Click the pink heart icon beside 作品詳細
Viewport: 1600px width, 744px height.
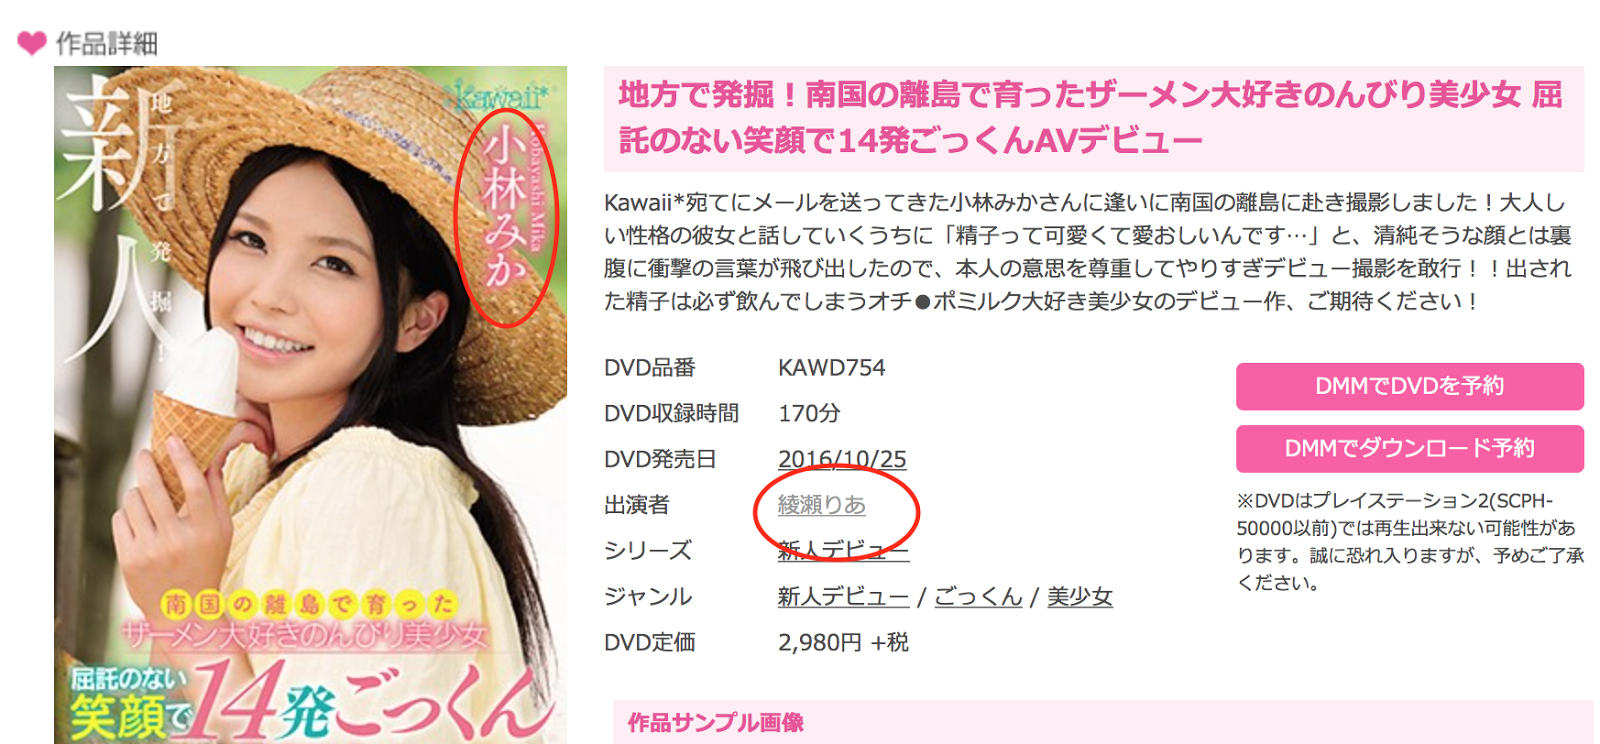pyautogui.click(x=32, y=43)
